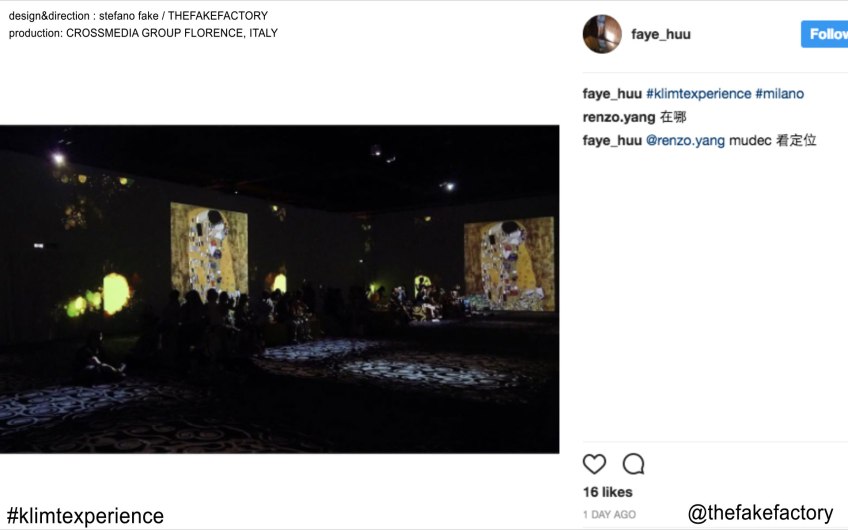Viewport: 848px width, 530px height.
Task: Click the 1 DAY AGO timestamp
Action: (609, 514)
